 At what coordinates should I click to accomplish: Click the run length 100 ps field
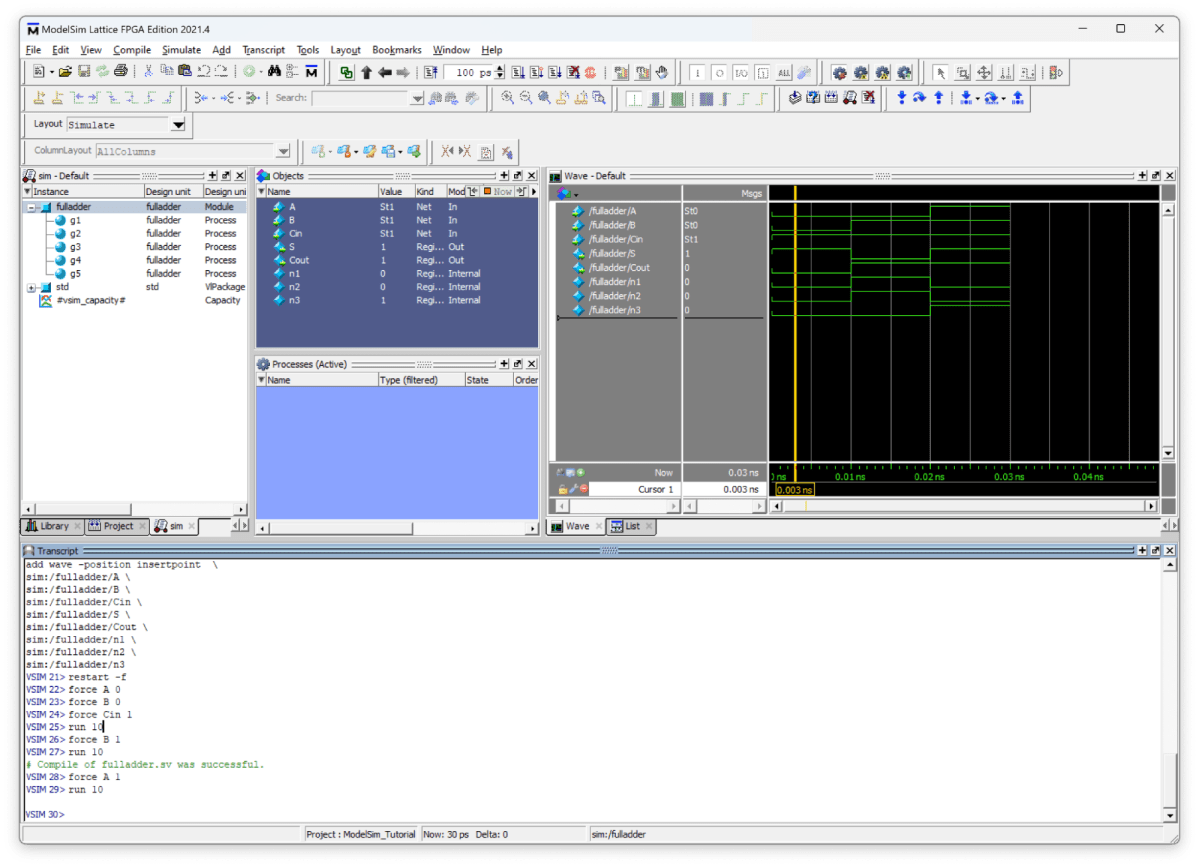(x=467, y=72)
